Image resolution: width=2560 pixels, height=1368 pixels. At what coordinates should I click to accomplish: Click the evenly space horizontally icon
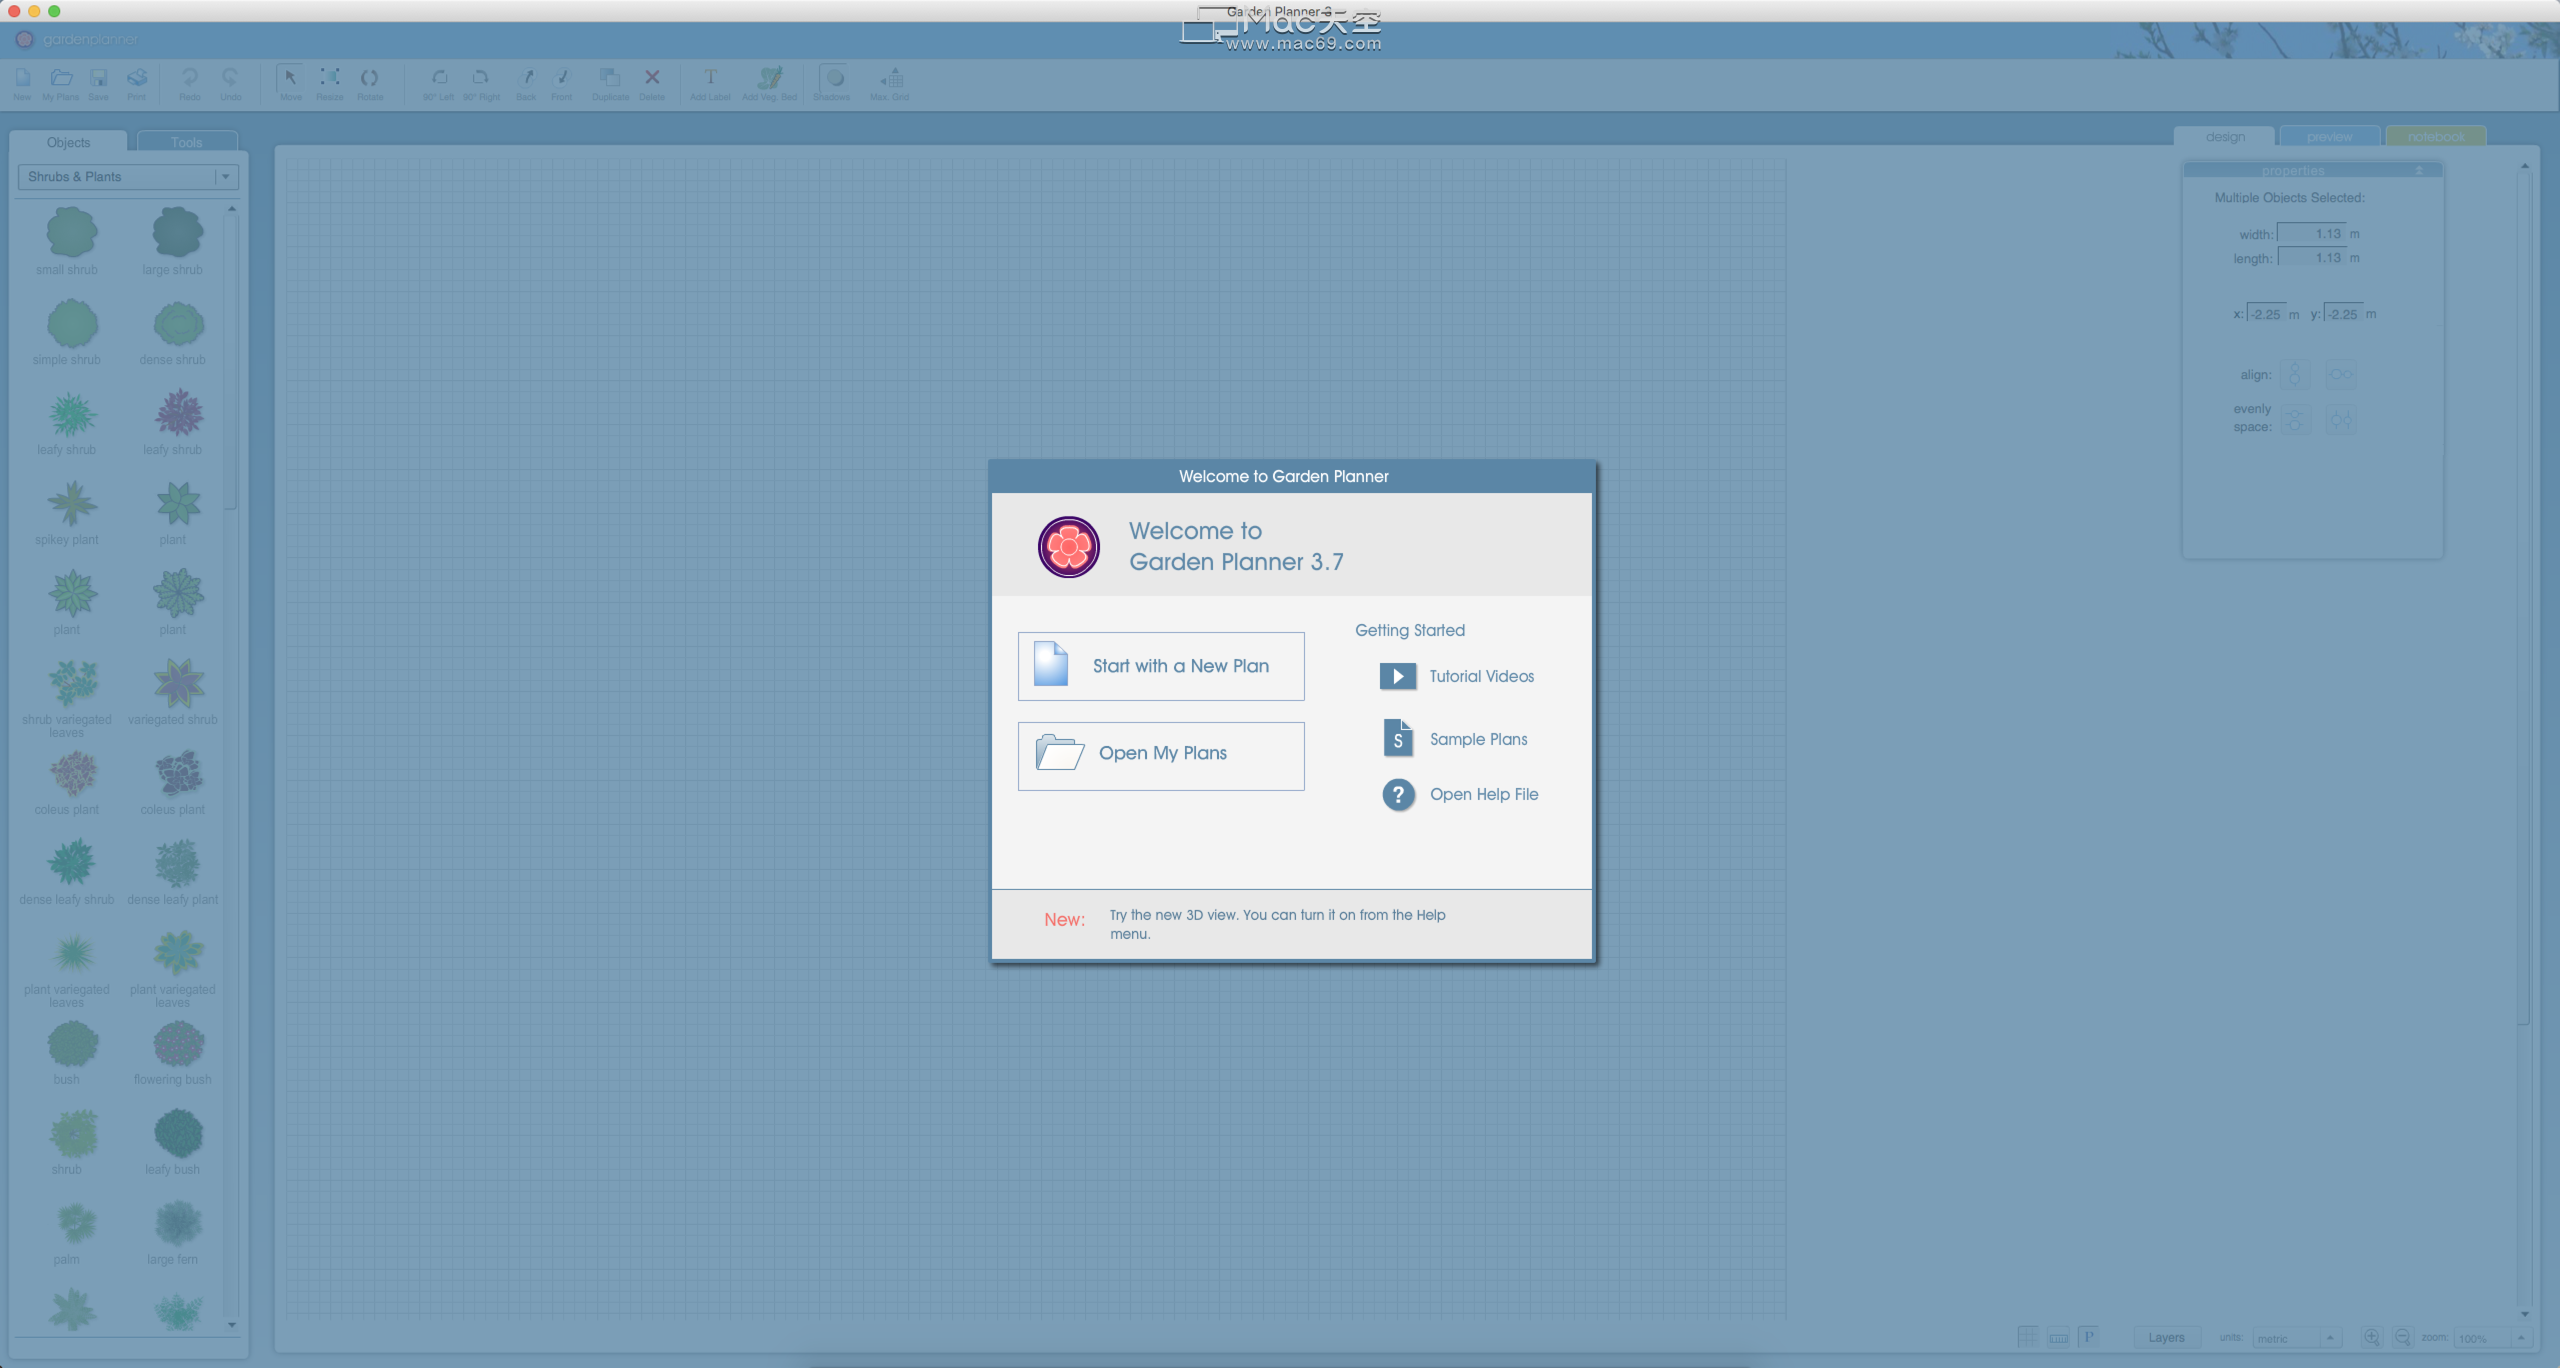click(x=2340, y=419)
